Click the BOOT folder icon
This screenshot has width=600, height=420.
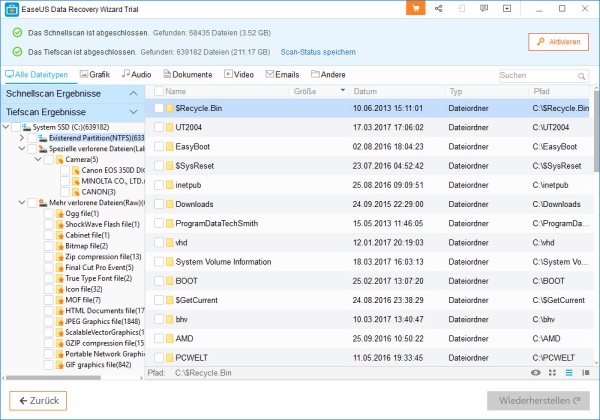coord(170,281)
